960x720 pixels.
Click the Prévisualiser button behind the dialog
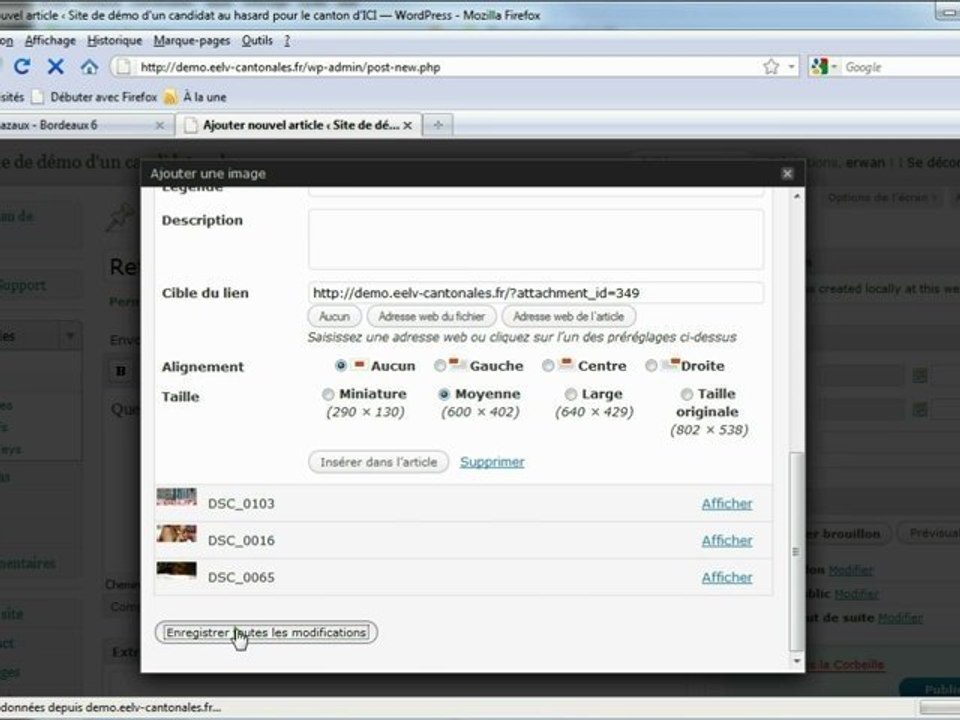pyautogui.click(x=931, y=533)
